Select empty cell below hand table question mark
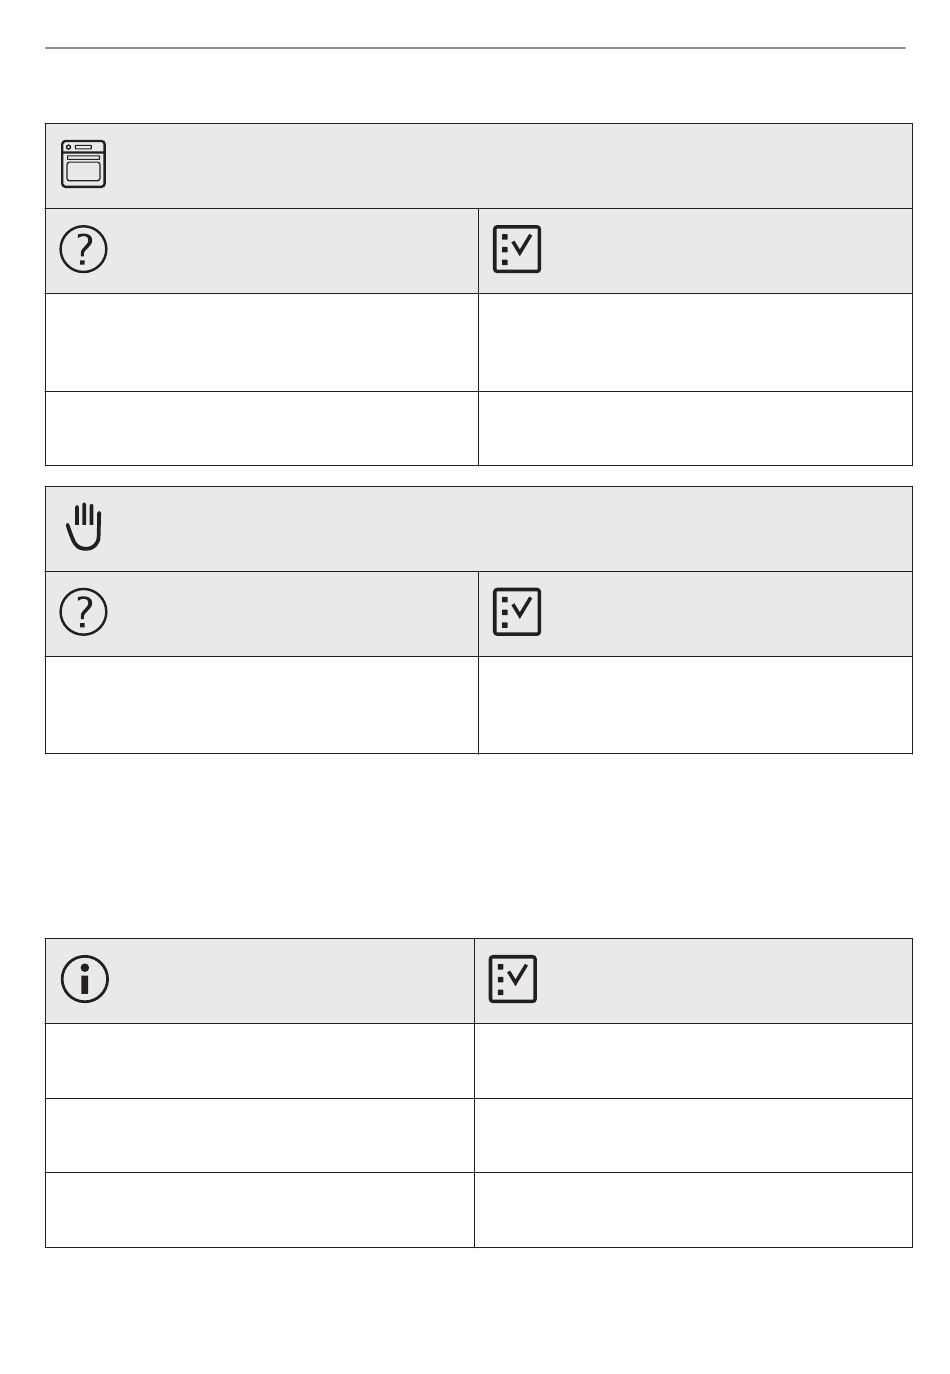 pyautogui.click(x=262, y=704)
